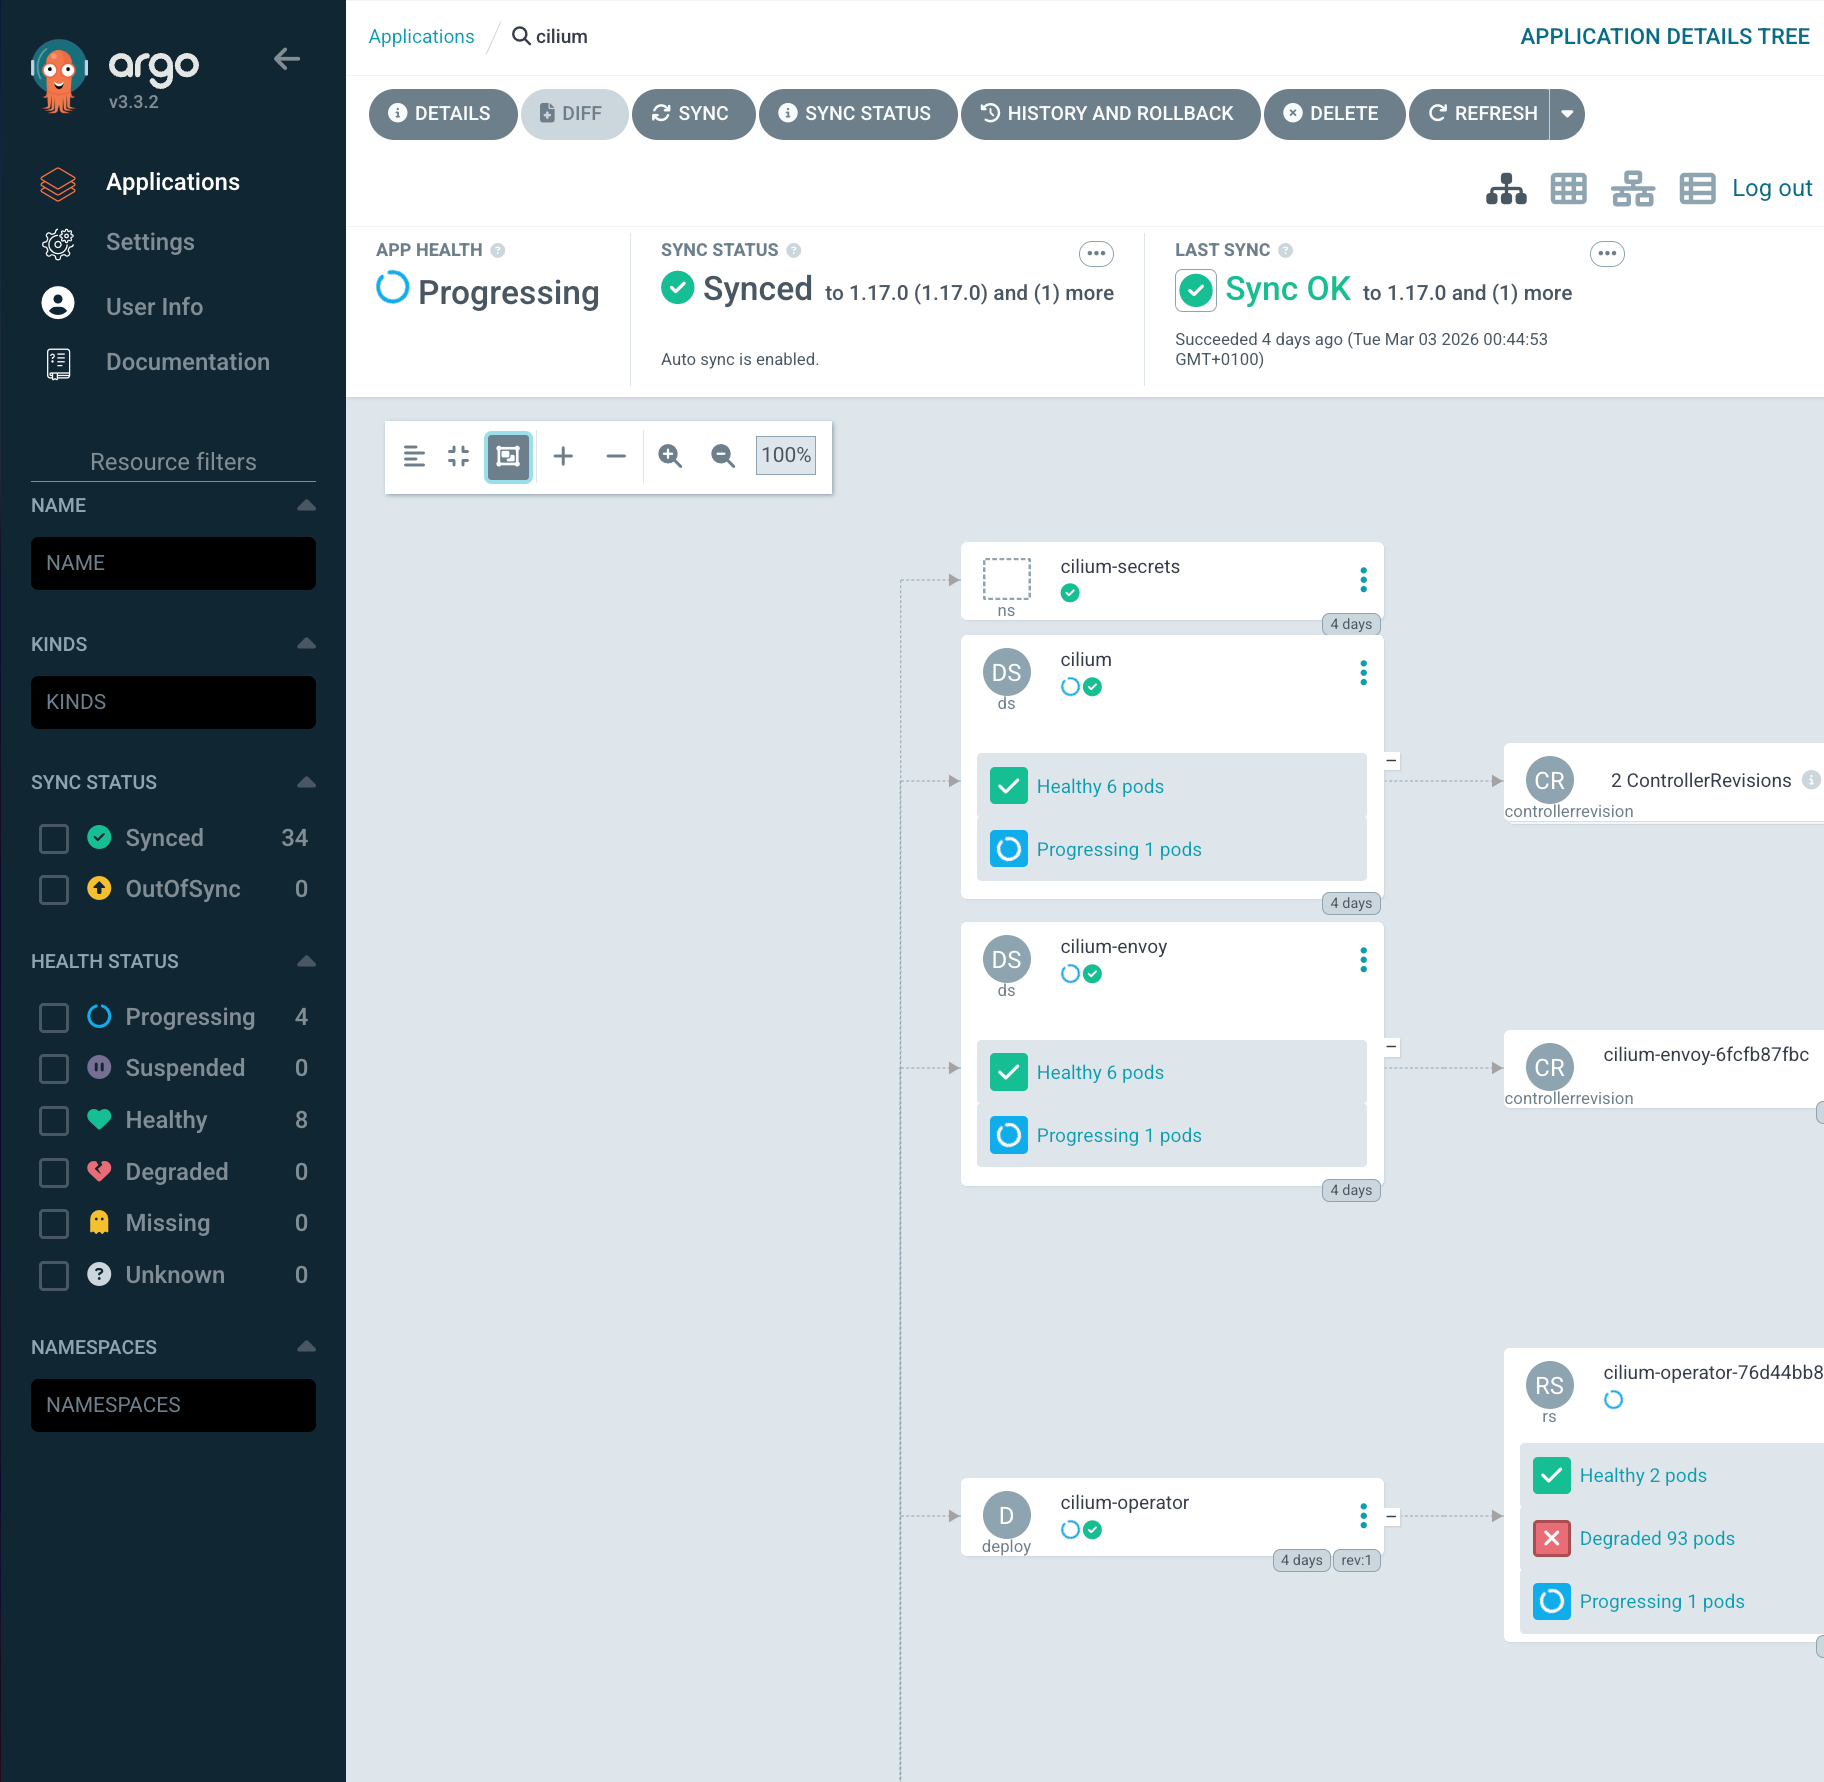Open Documentation from the sidebar
1824x1782 pixels.
188,362
